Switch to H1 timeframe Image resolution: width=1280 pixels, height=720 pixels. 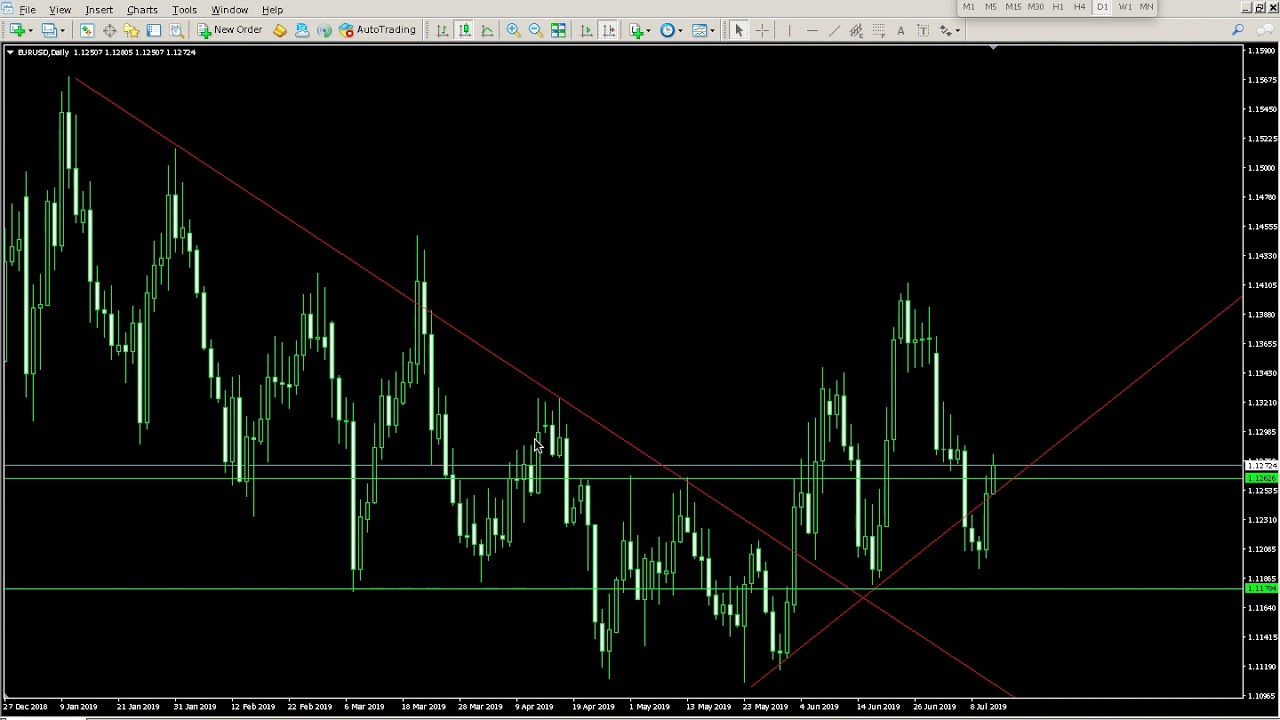(1058, 7)
